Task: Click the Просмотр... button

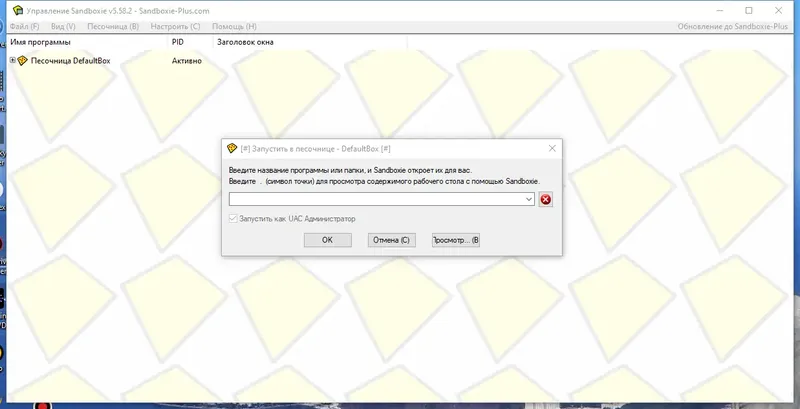Action: pos(456,240)
